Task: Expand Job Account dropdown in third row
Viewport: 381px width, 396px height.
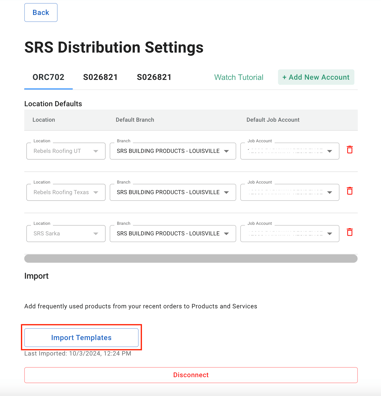Action: click(x=290, y=234)
